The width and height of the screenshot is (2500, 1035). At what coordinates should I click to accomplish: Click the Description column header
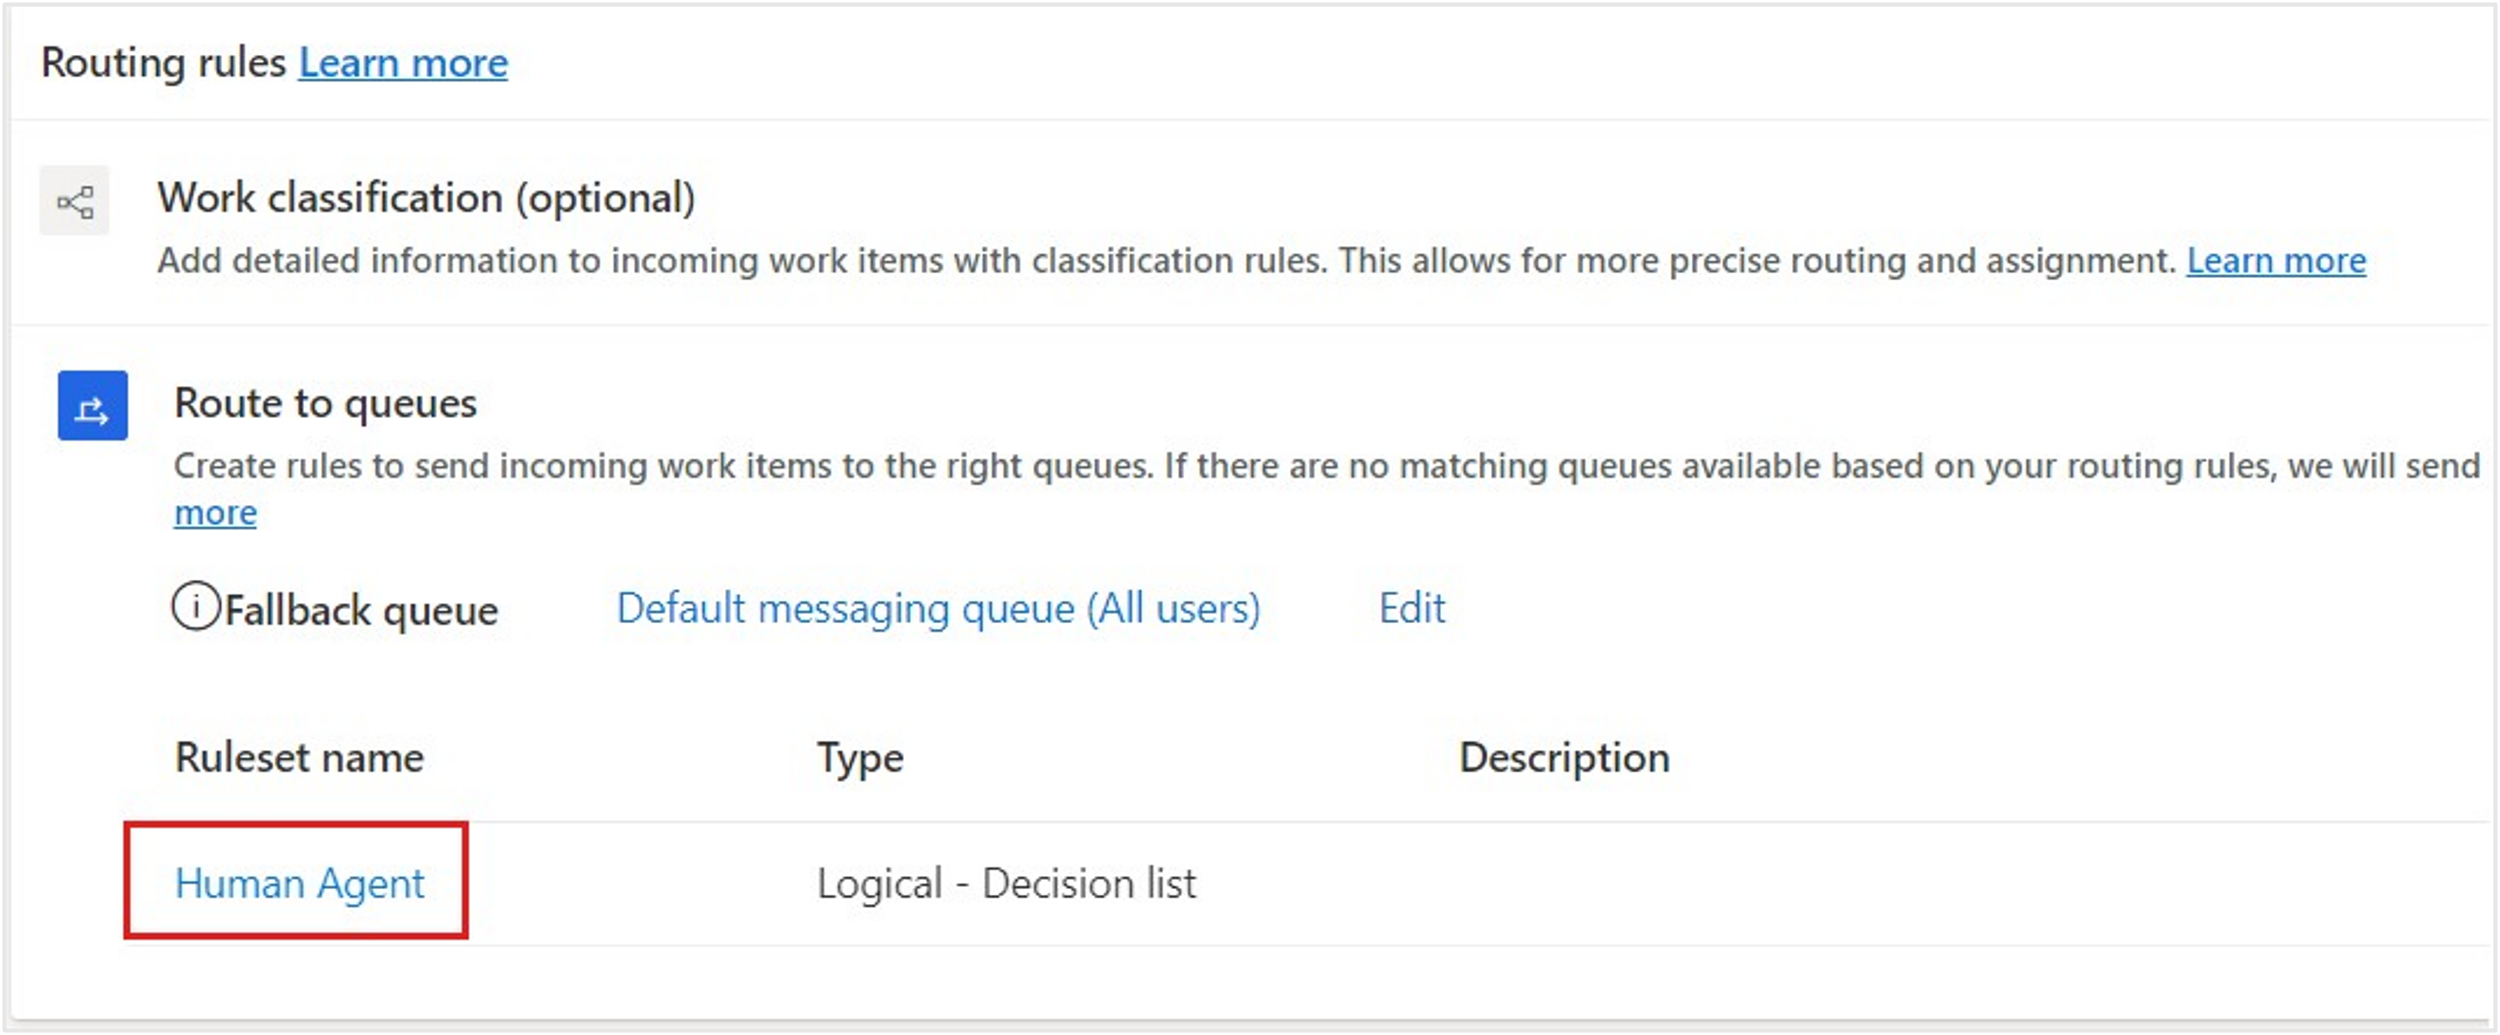1564,759
